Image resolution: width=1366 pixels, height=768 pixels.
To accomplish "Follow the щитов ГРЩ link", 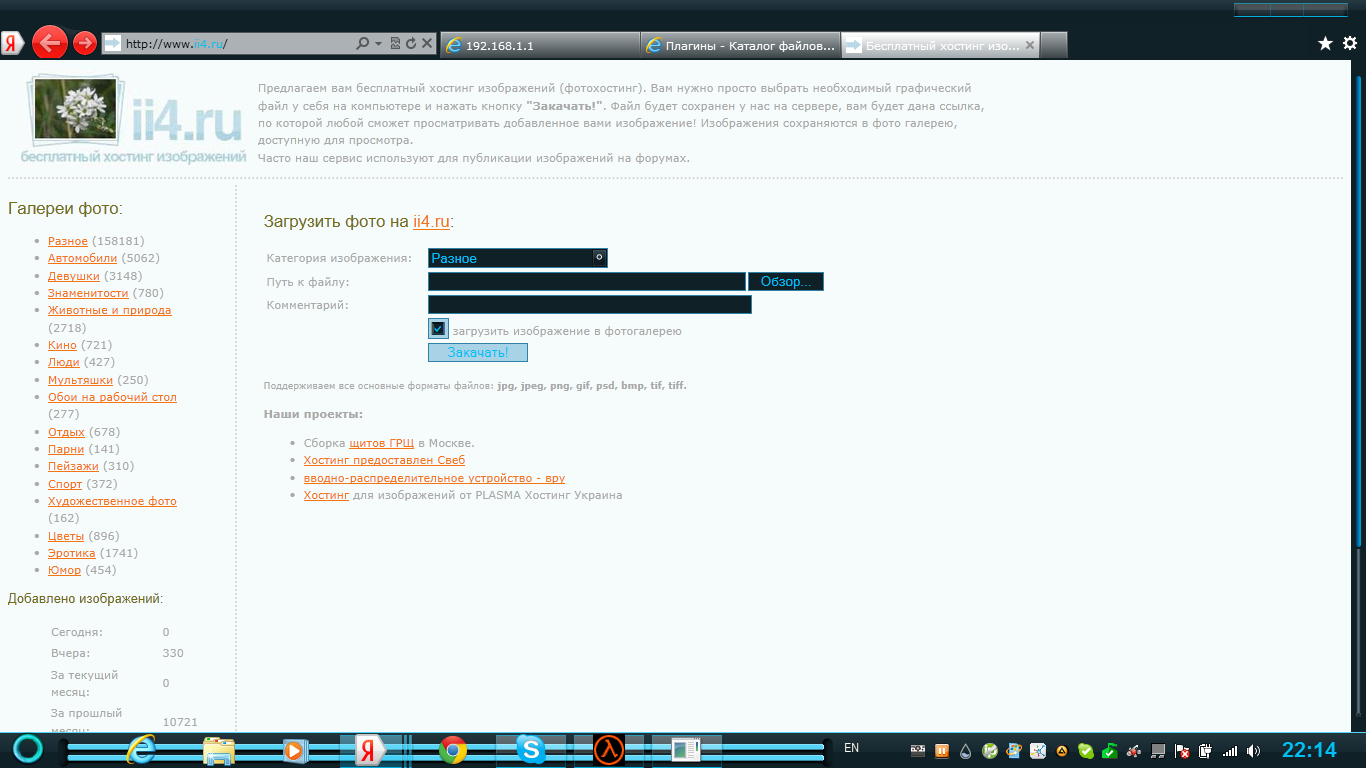I will 381,443.
